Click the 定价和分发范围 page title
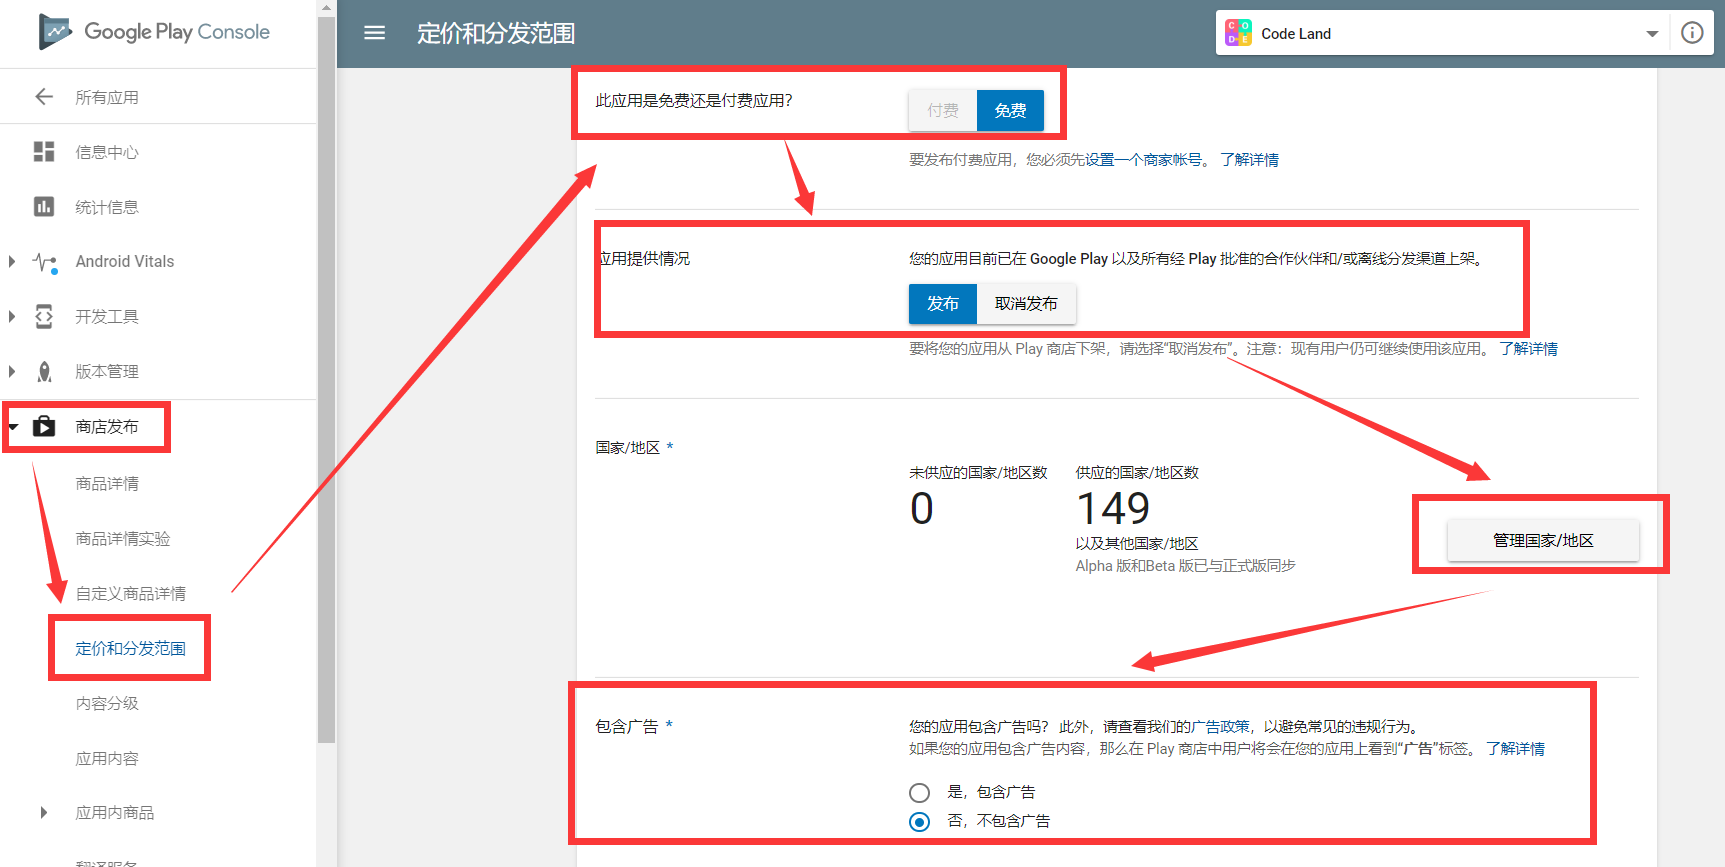The width and height of the screenshot is (1725, 867). [496, 34]
